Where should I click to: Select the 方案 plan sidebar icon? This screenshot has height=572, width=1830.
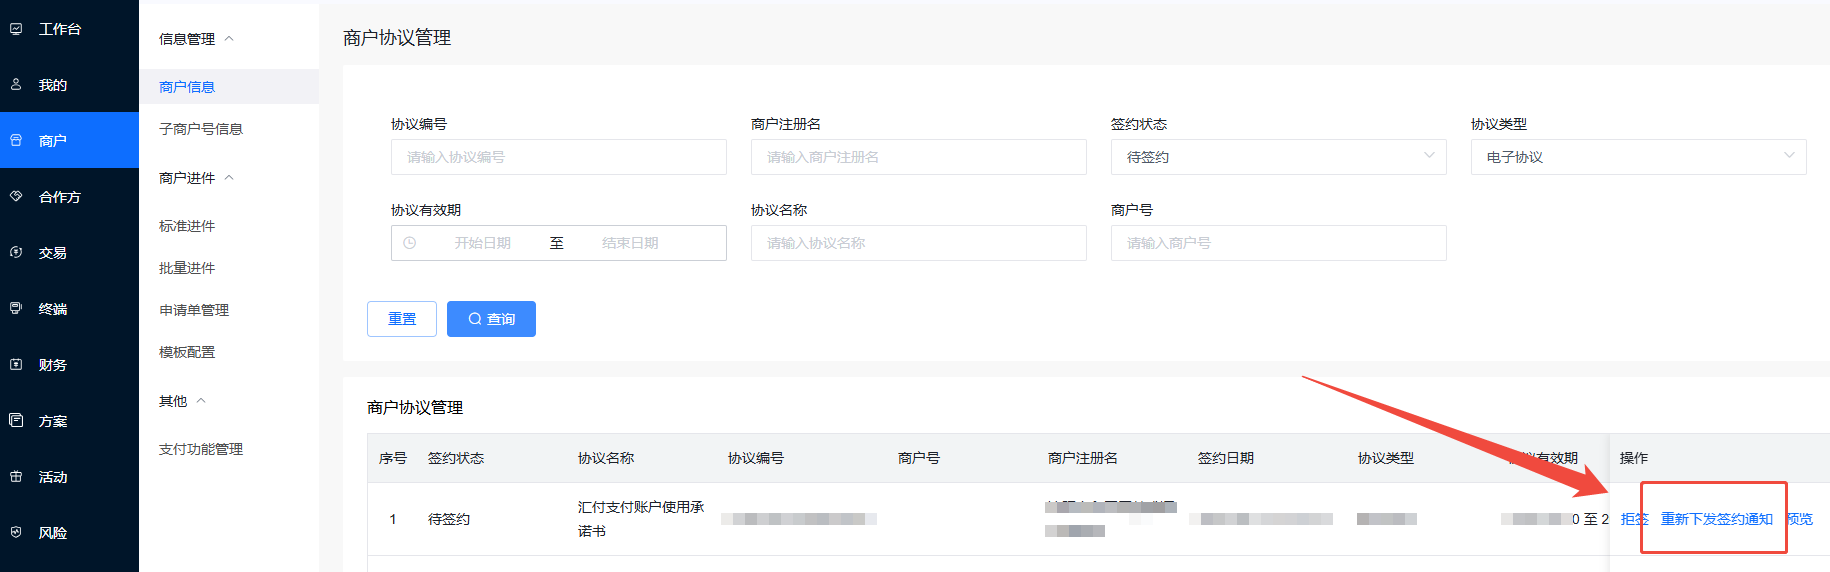point(16,421)
